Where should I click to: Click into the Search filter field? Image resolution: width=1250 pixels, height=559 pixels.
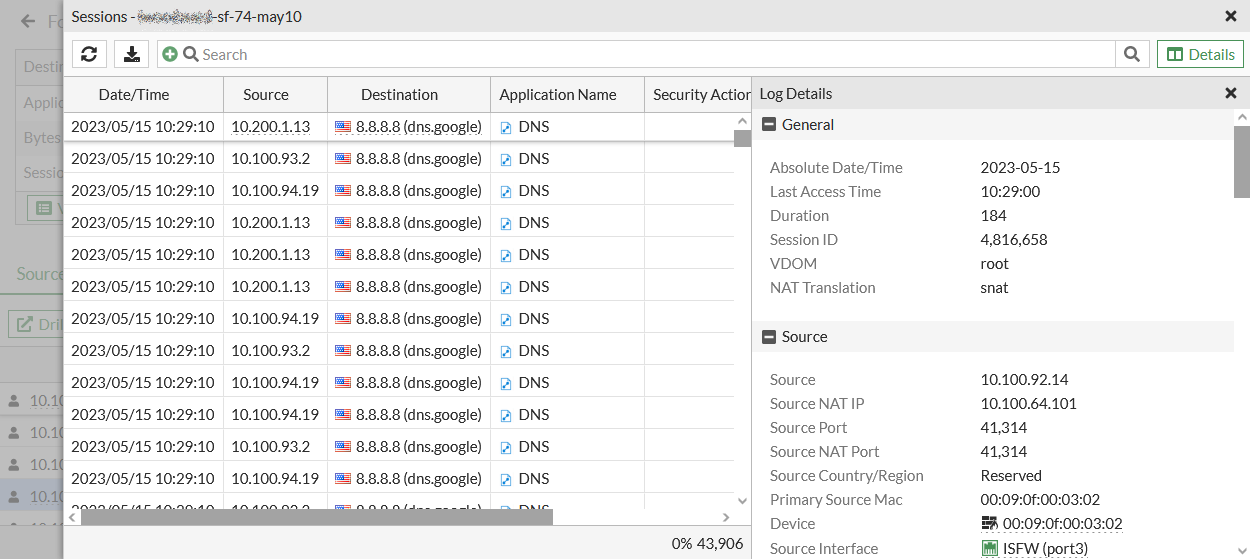[x=650, y=54]
